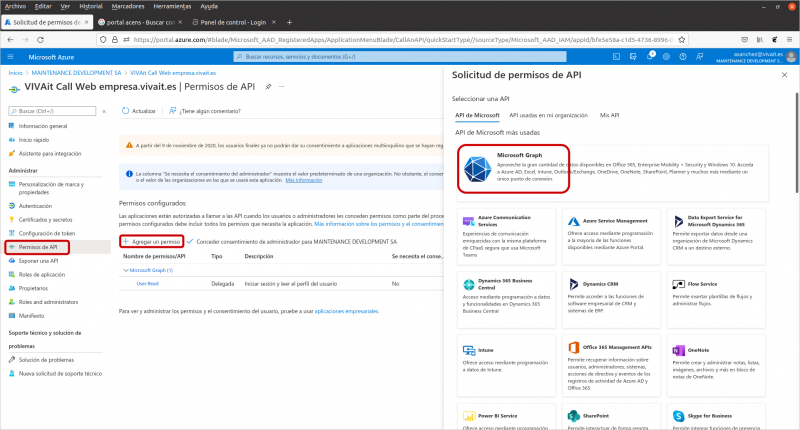Open the aplicaciones empresariales link

coord(346,311)
